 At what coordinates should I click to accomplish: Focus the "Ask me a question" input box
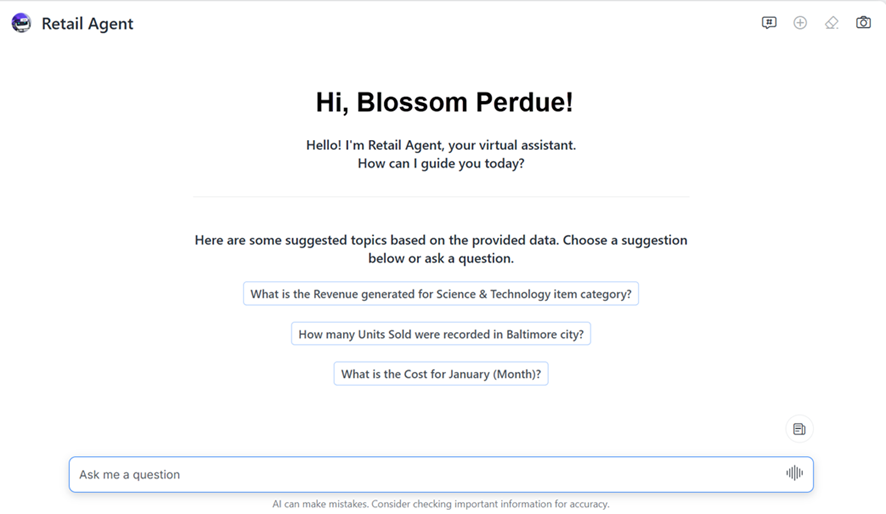click(420, 474)
